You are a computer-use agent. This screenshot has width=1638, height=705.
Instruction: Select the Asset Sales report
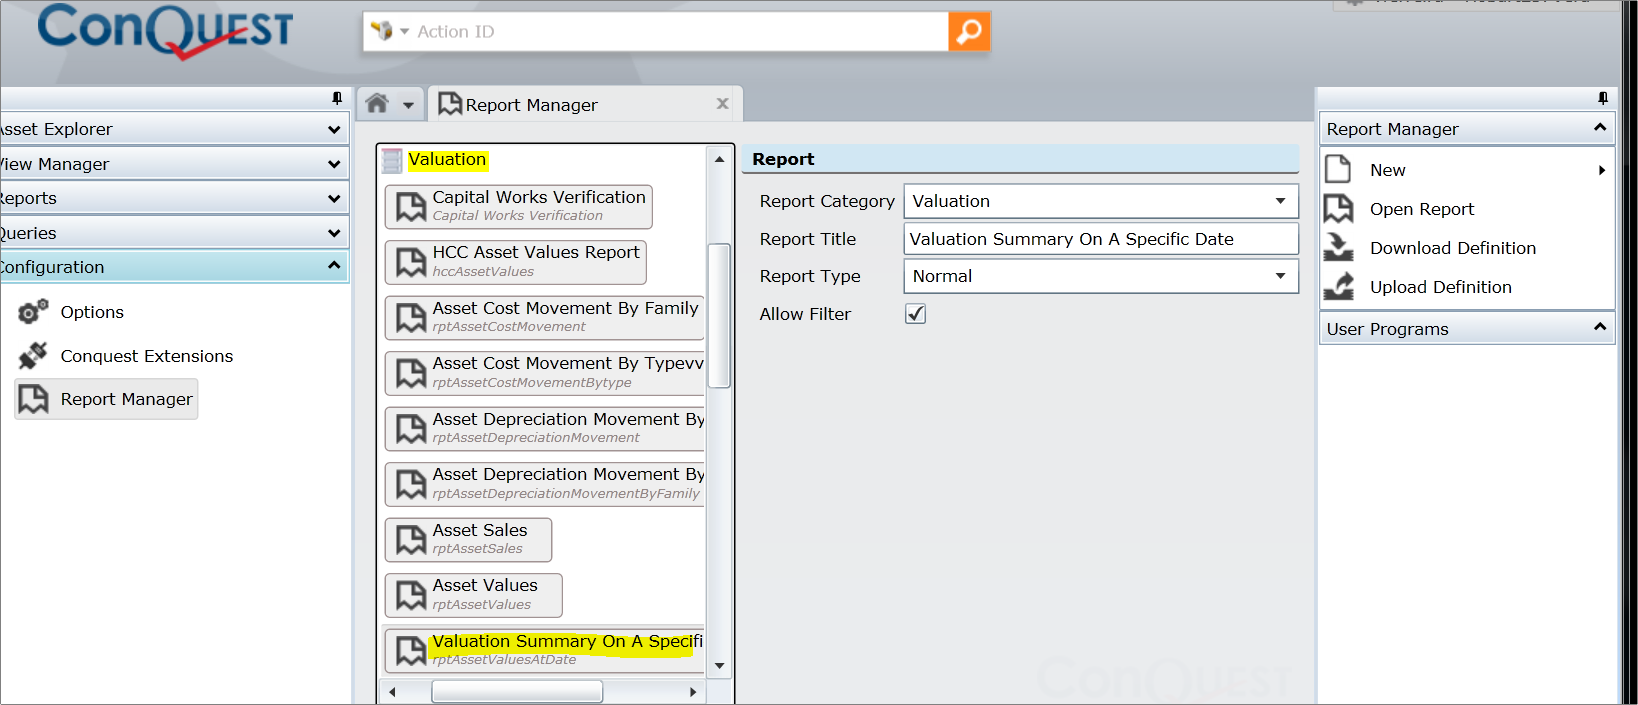point(468,539)
